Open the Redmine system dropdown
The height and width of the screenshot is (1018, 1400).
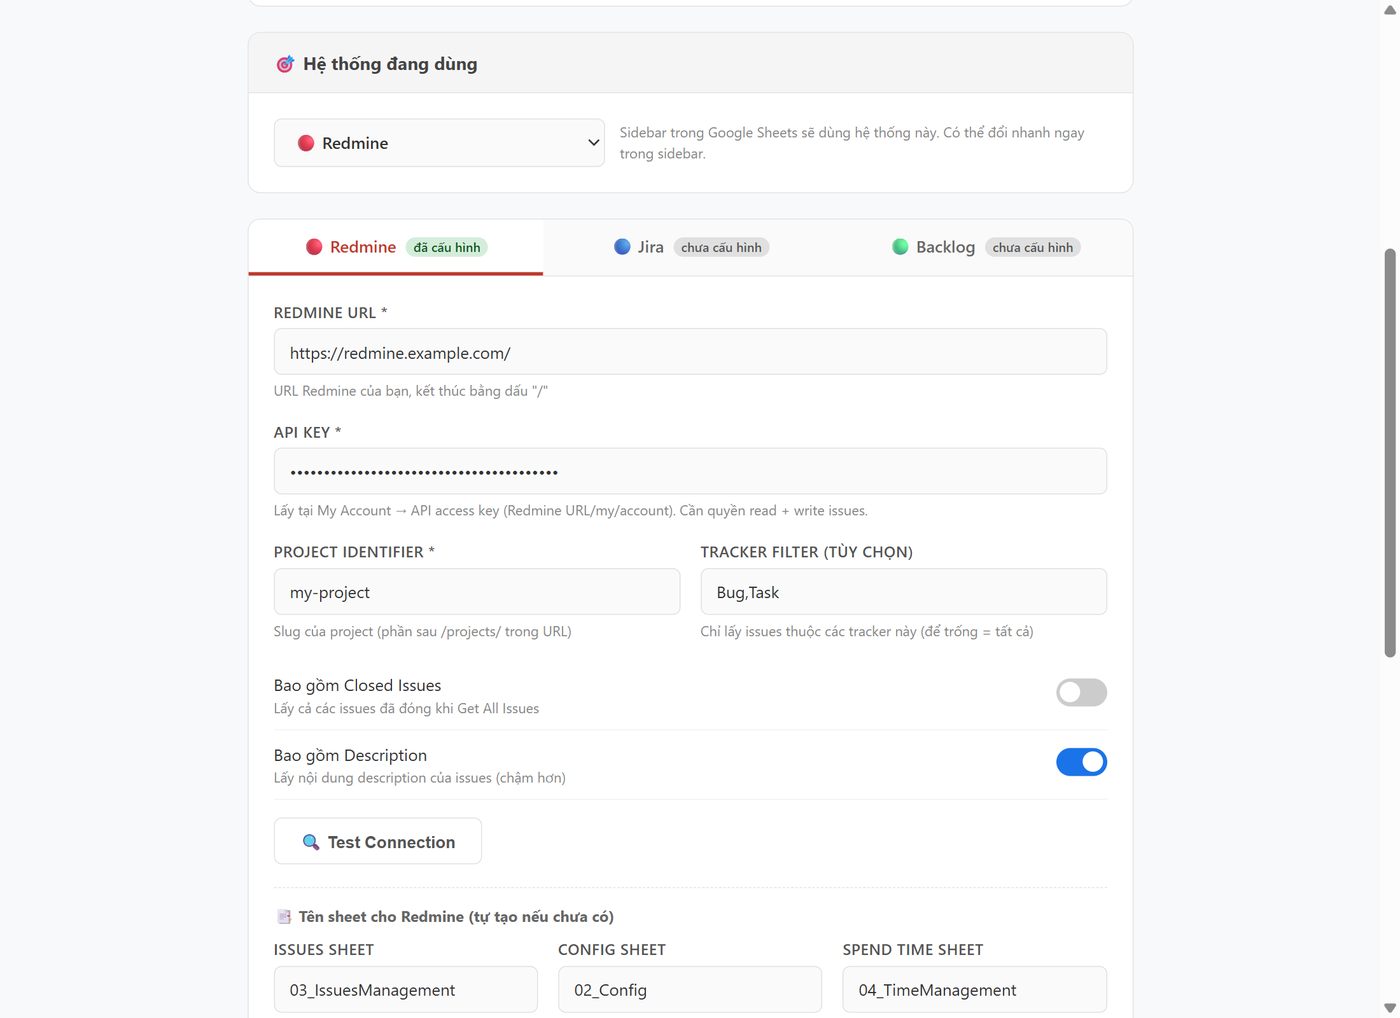coord(439,143)
